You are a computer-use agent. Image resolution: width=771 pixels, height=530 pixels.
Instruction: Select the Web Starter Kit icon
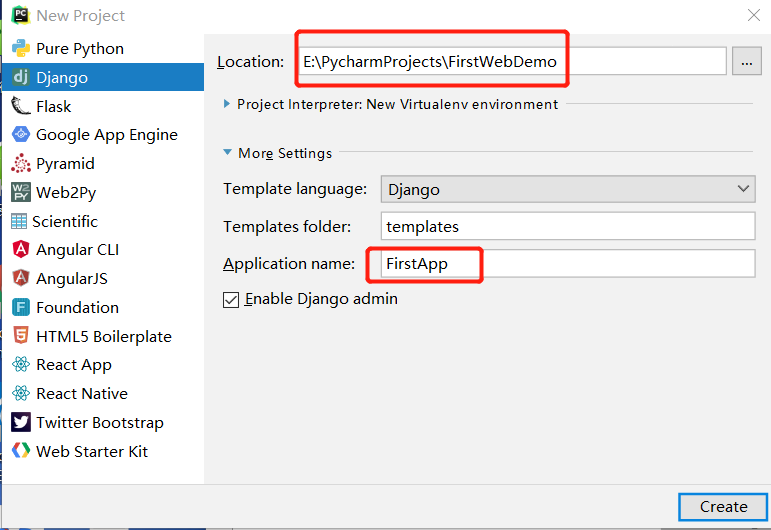[21, 451]
